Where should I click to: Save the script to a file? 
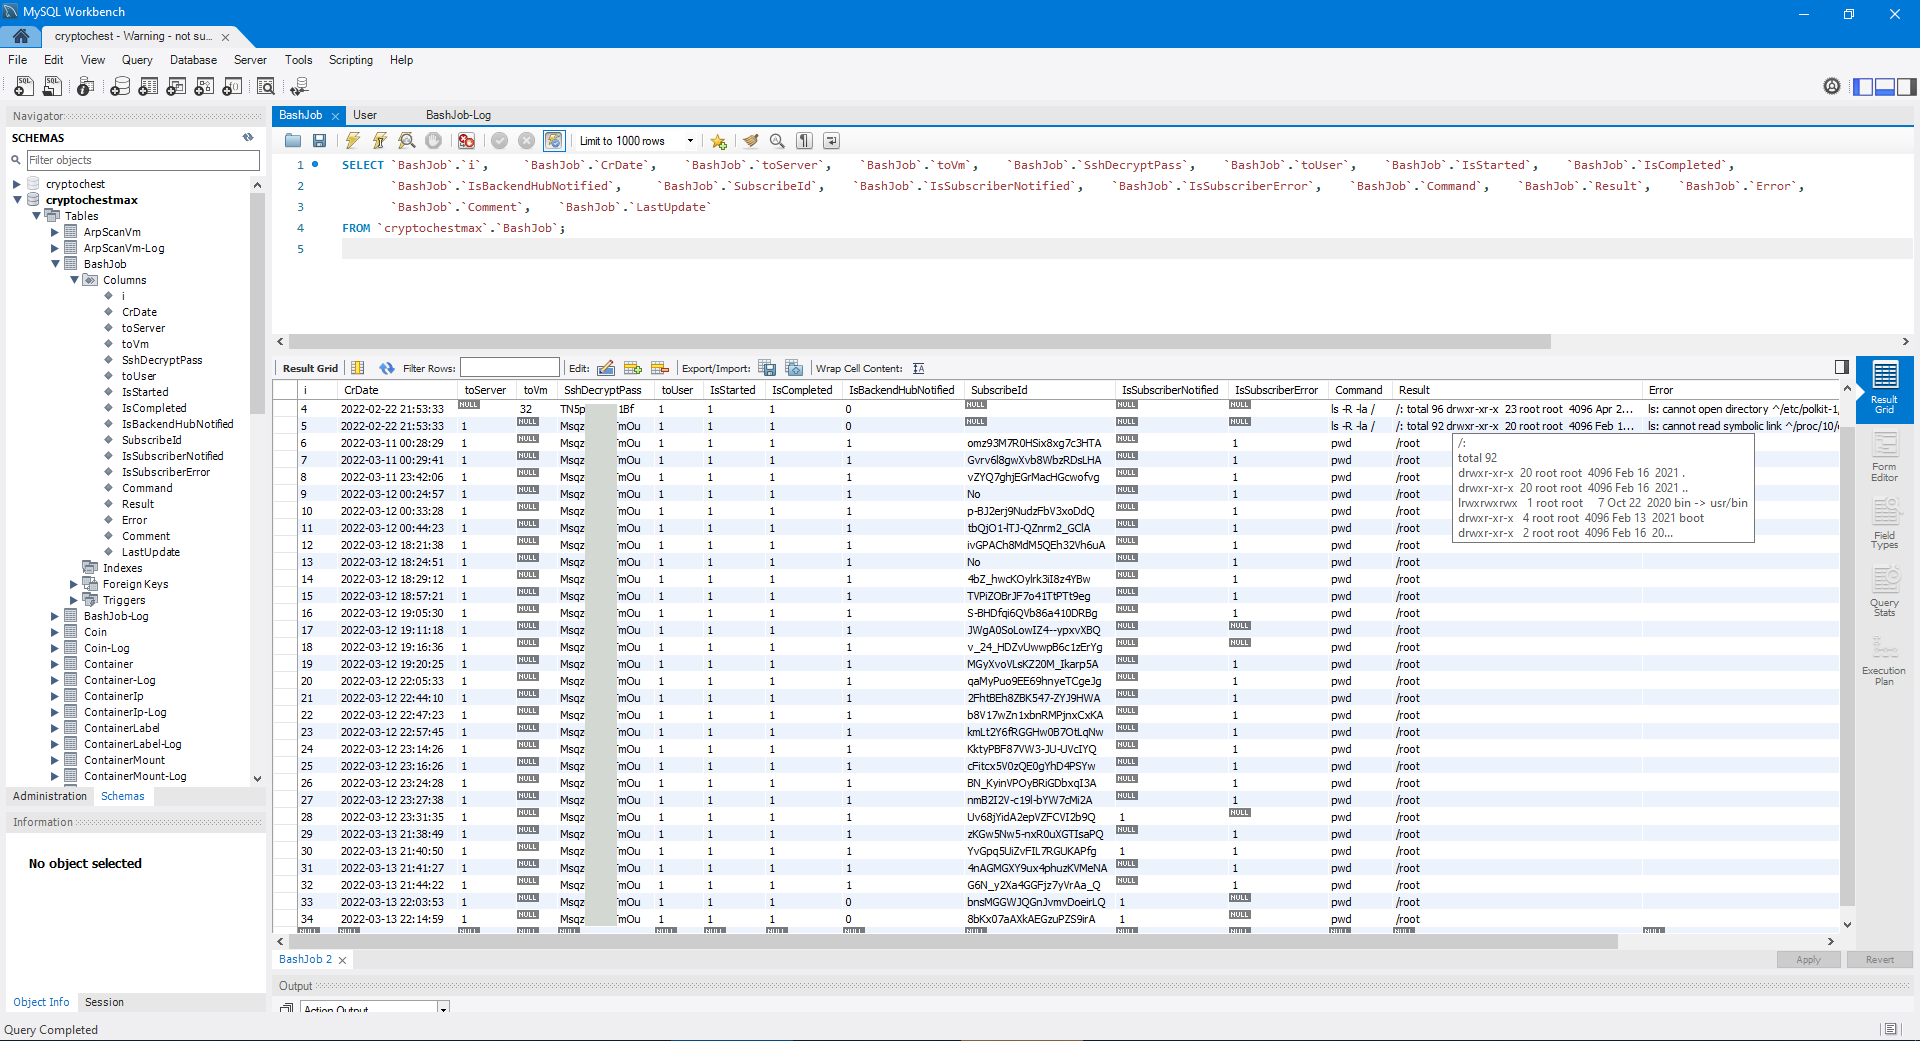319,141
